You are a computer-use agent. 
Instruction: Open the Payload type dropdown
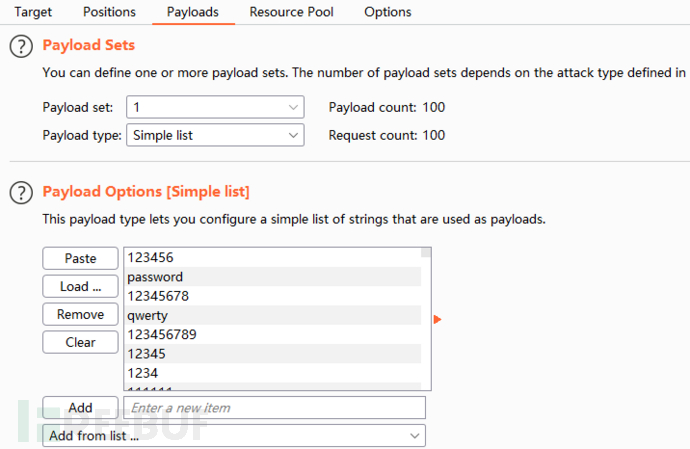[214, 135]
